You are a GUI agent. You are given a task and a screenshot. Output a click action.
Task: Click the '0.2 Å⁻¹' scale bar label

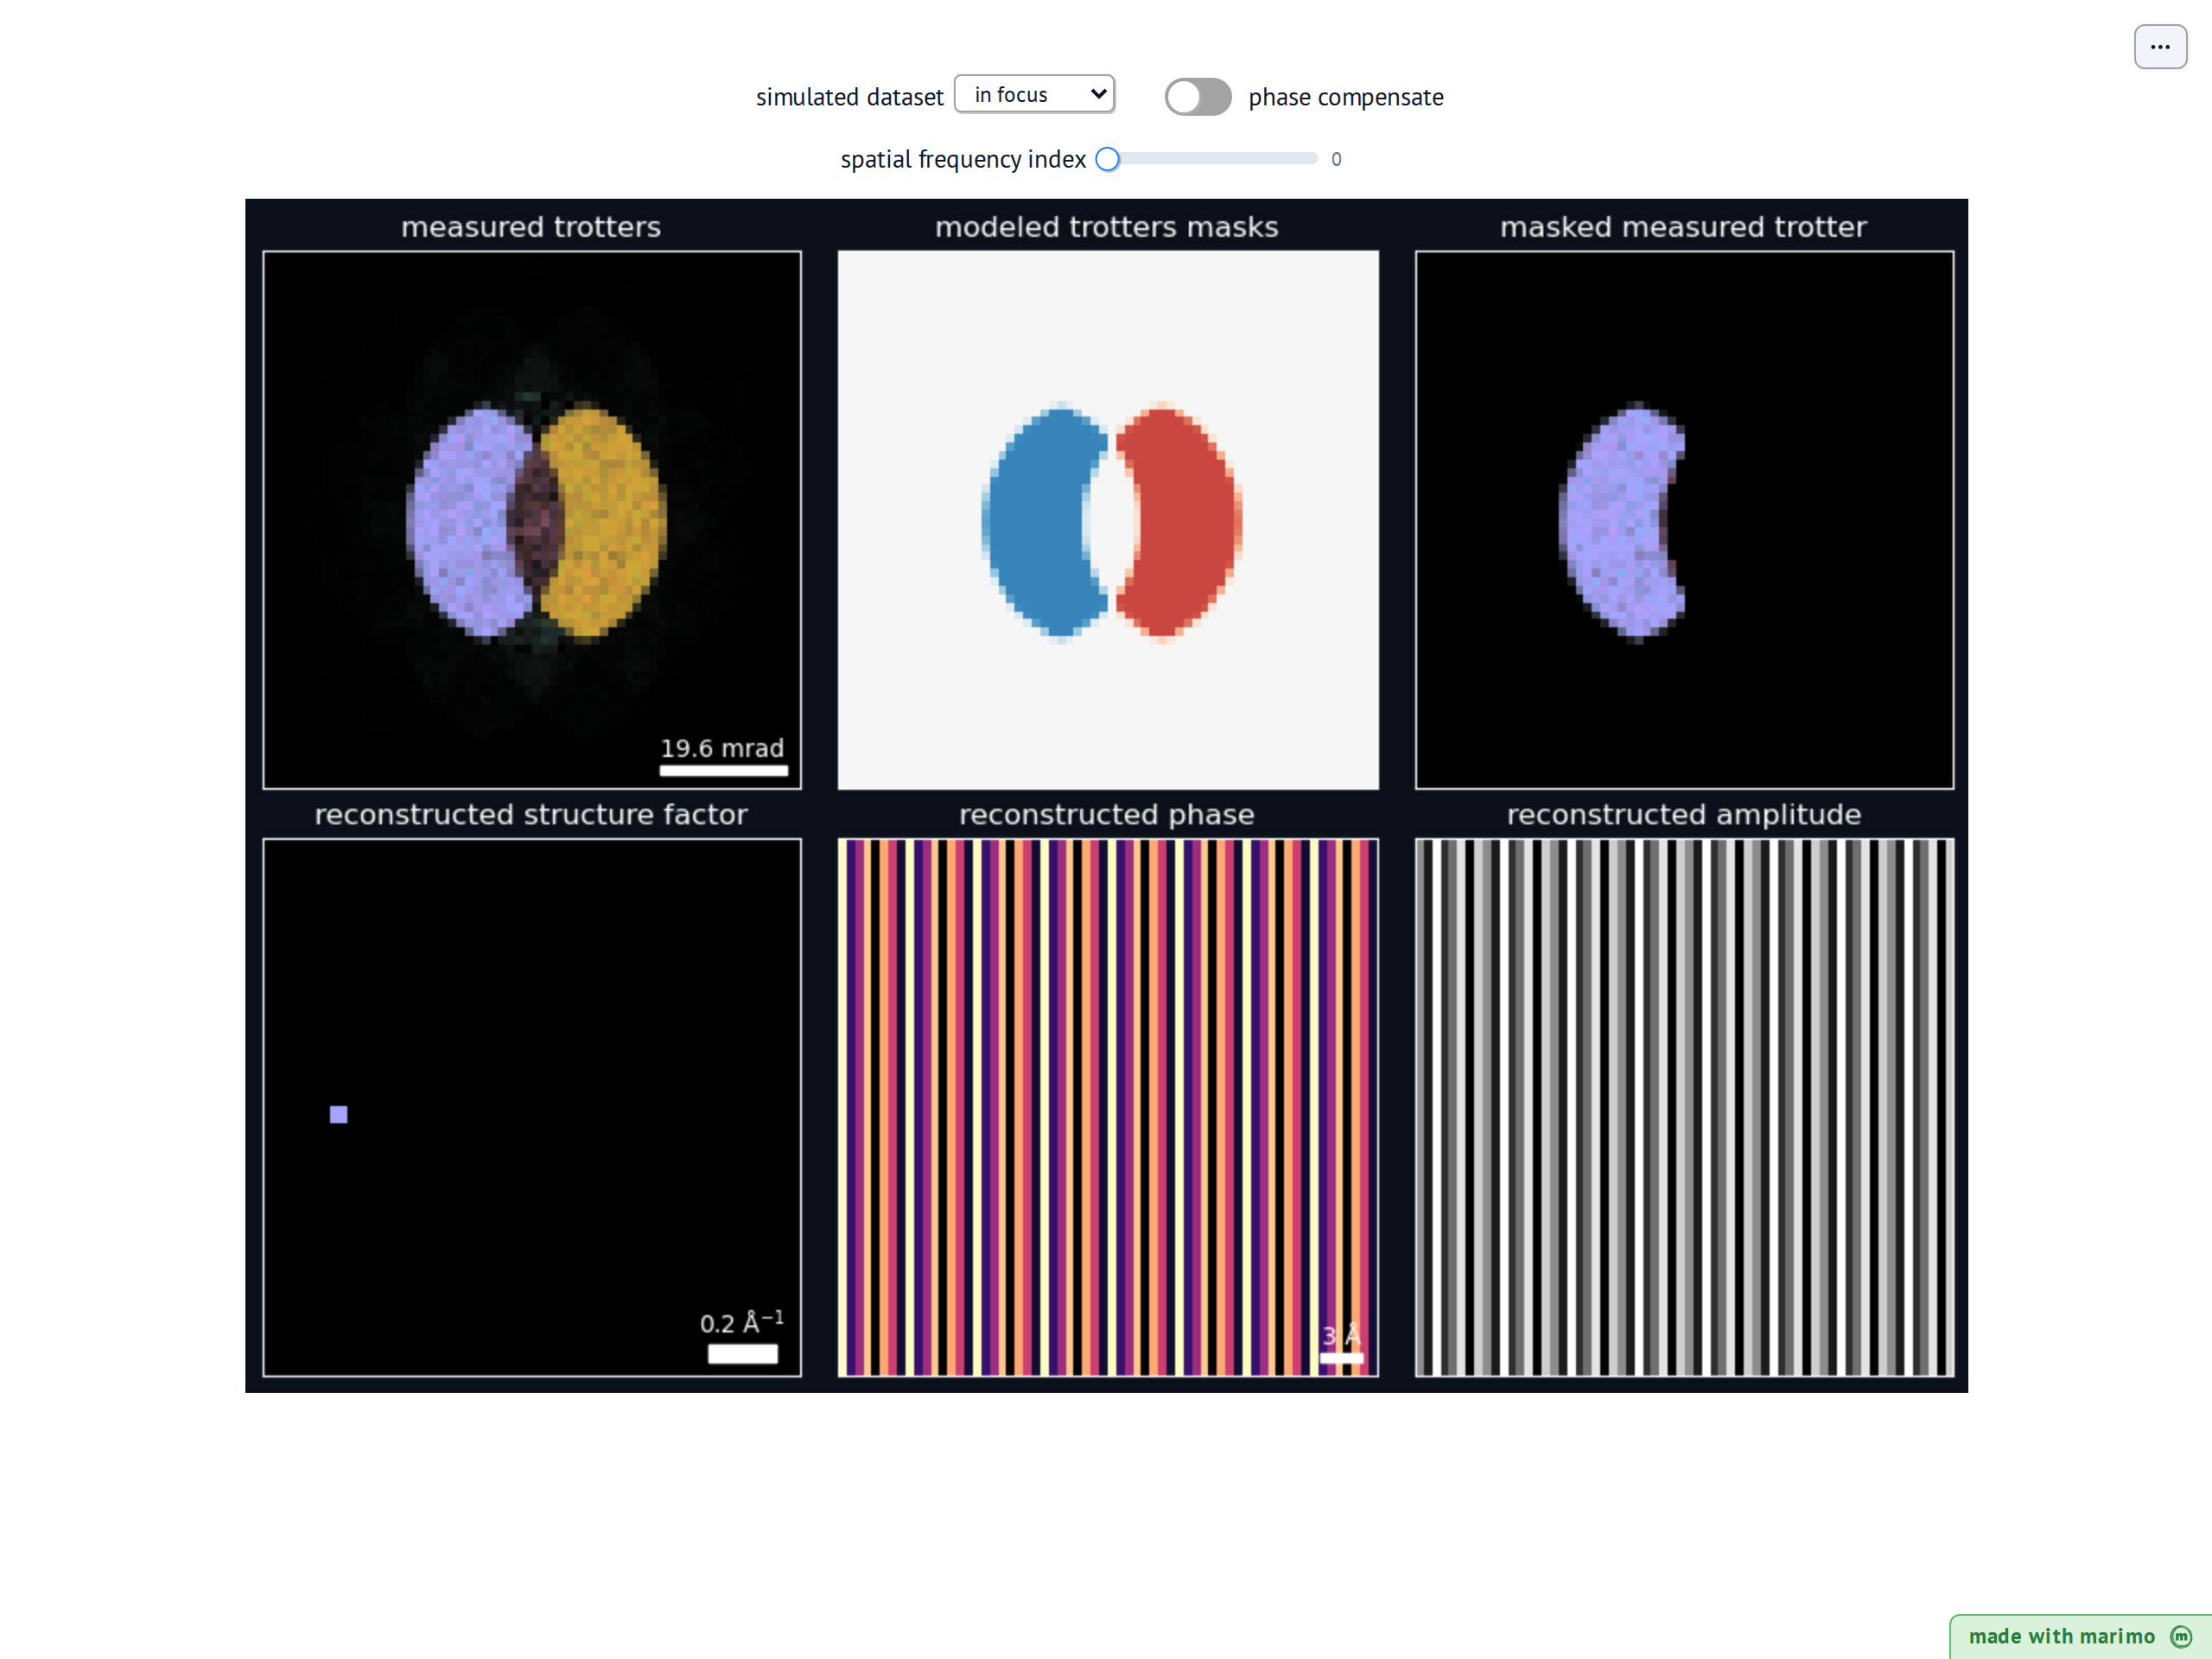click(x=741, y=1322)
